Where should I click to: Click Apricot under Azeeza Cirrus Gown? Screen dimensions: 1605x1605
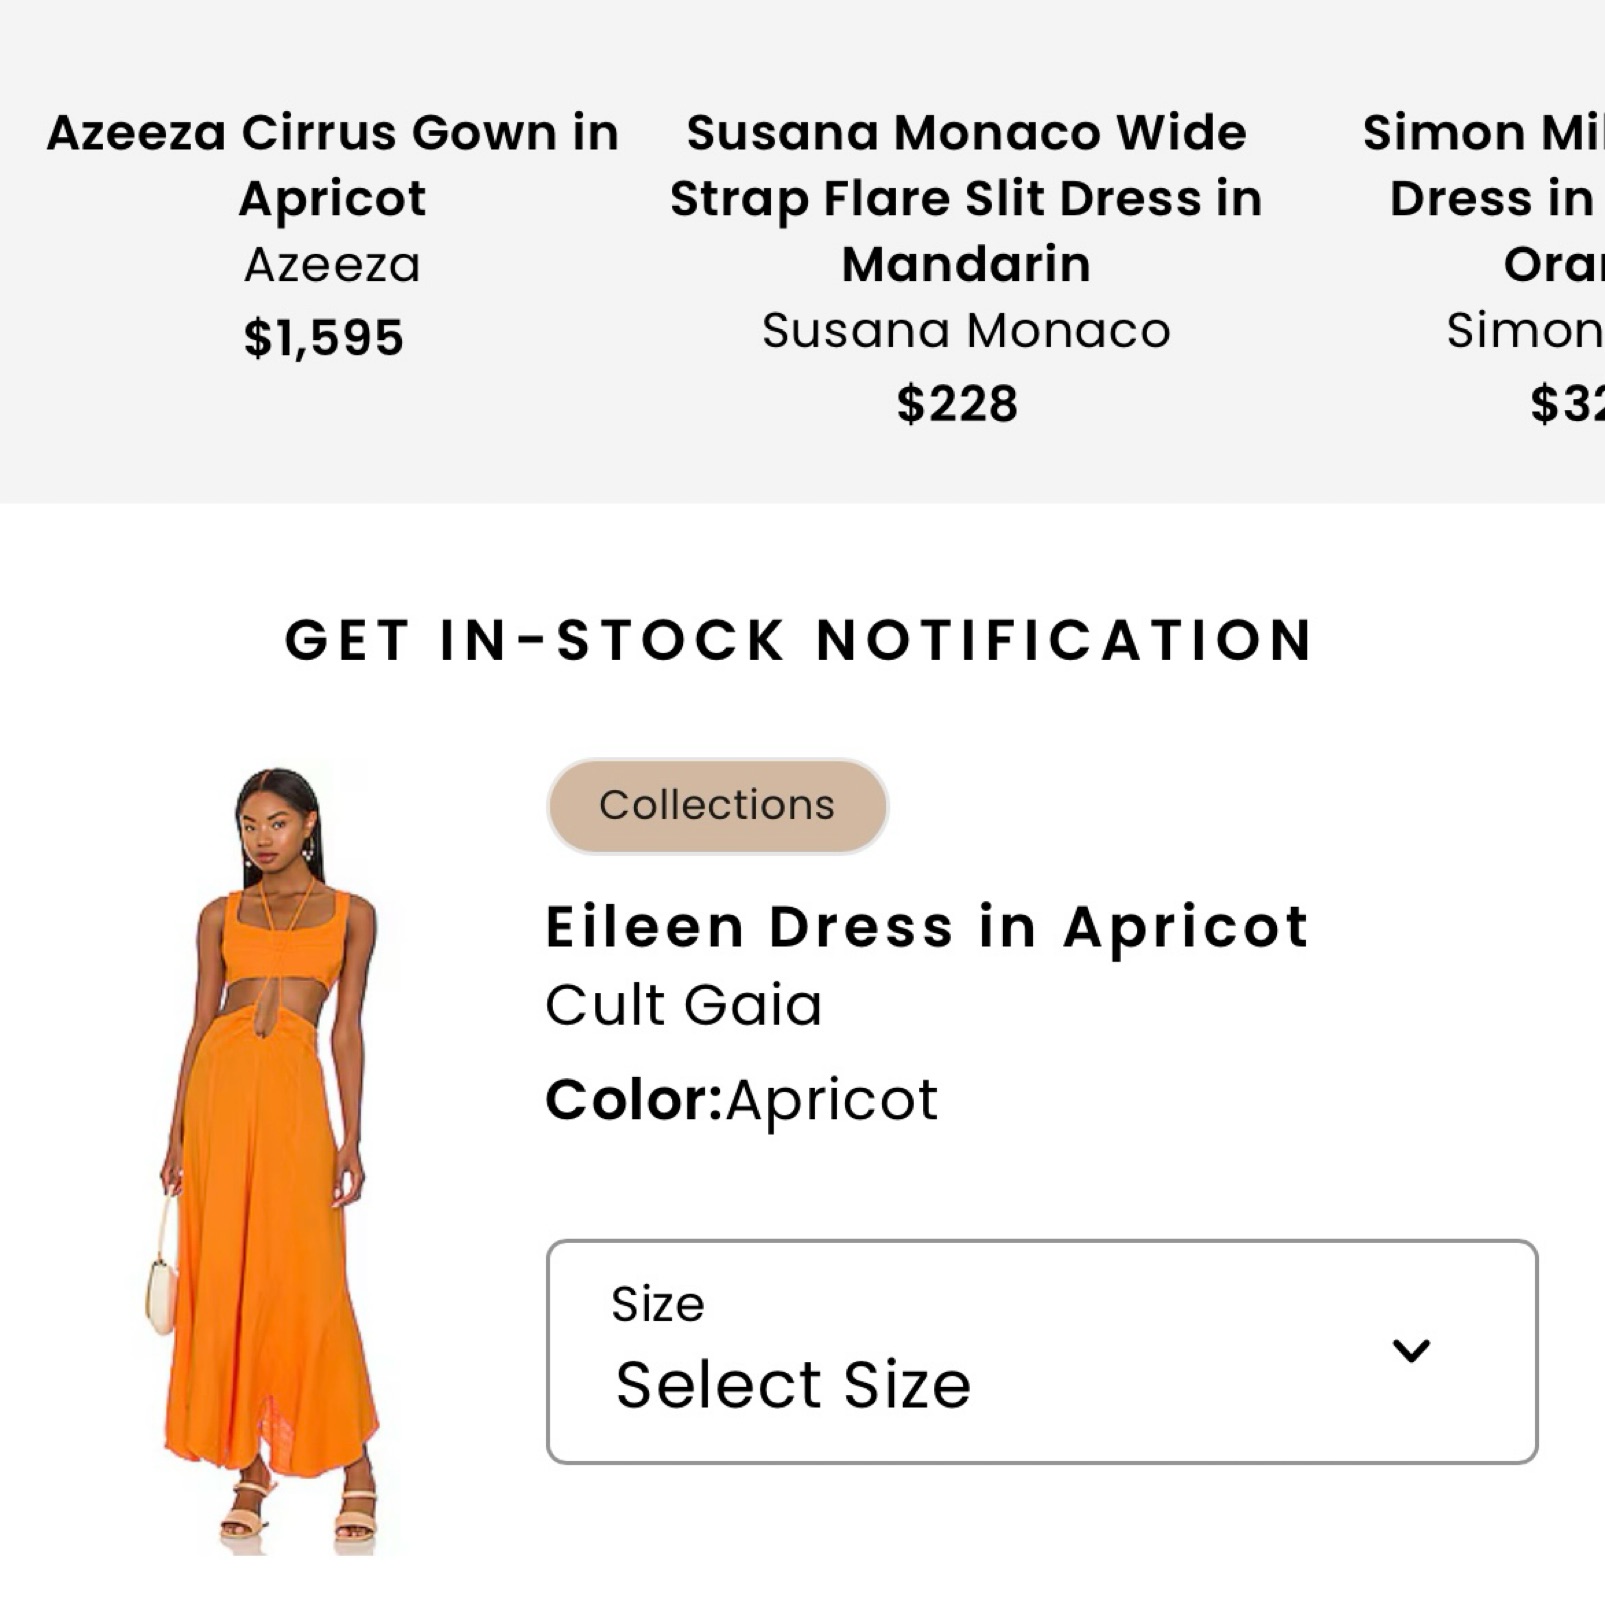[332, 199]
